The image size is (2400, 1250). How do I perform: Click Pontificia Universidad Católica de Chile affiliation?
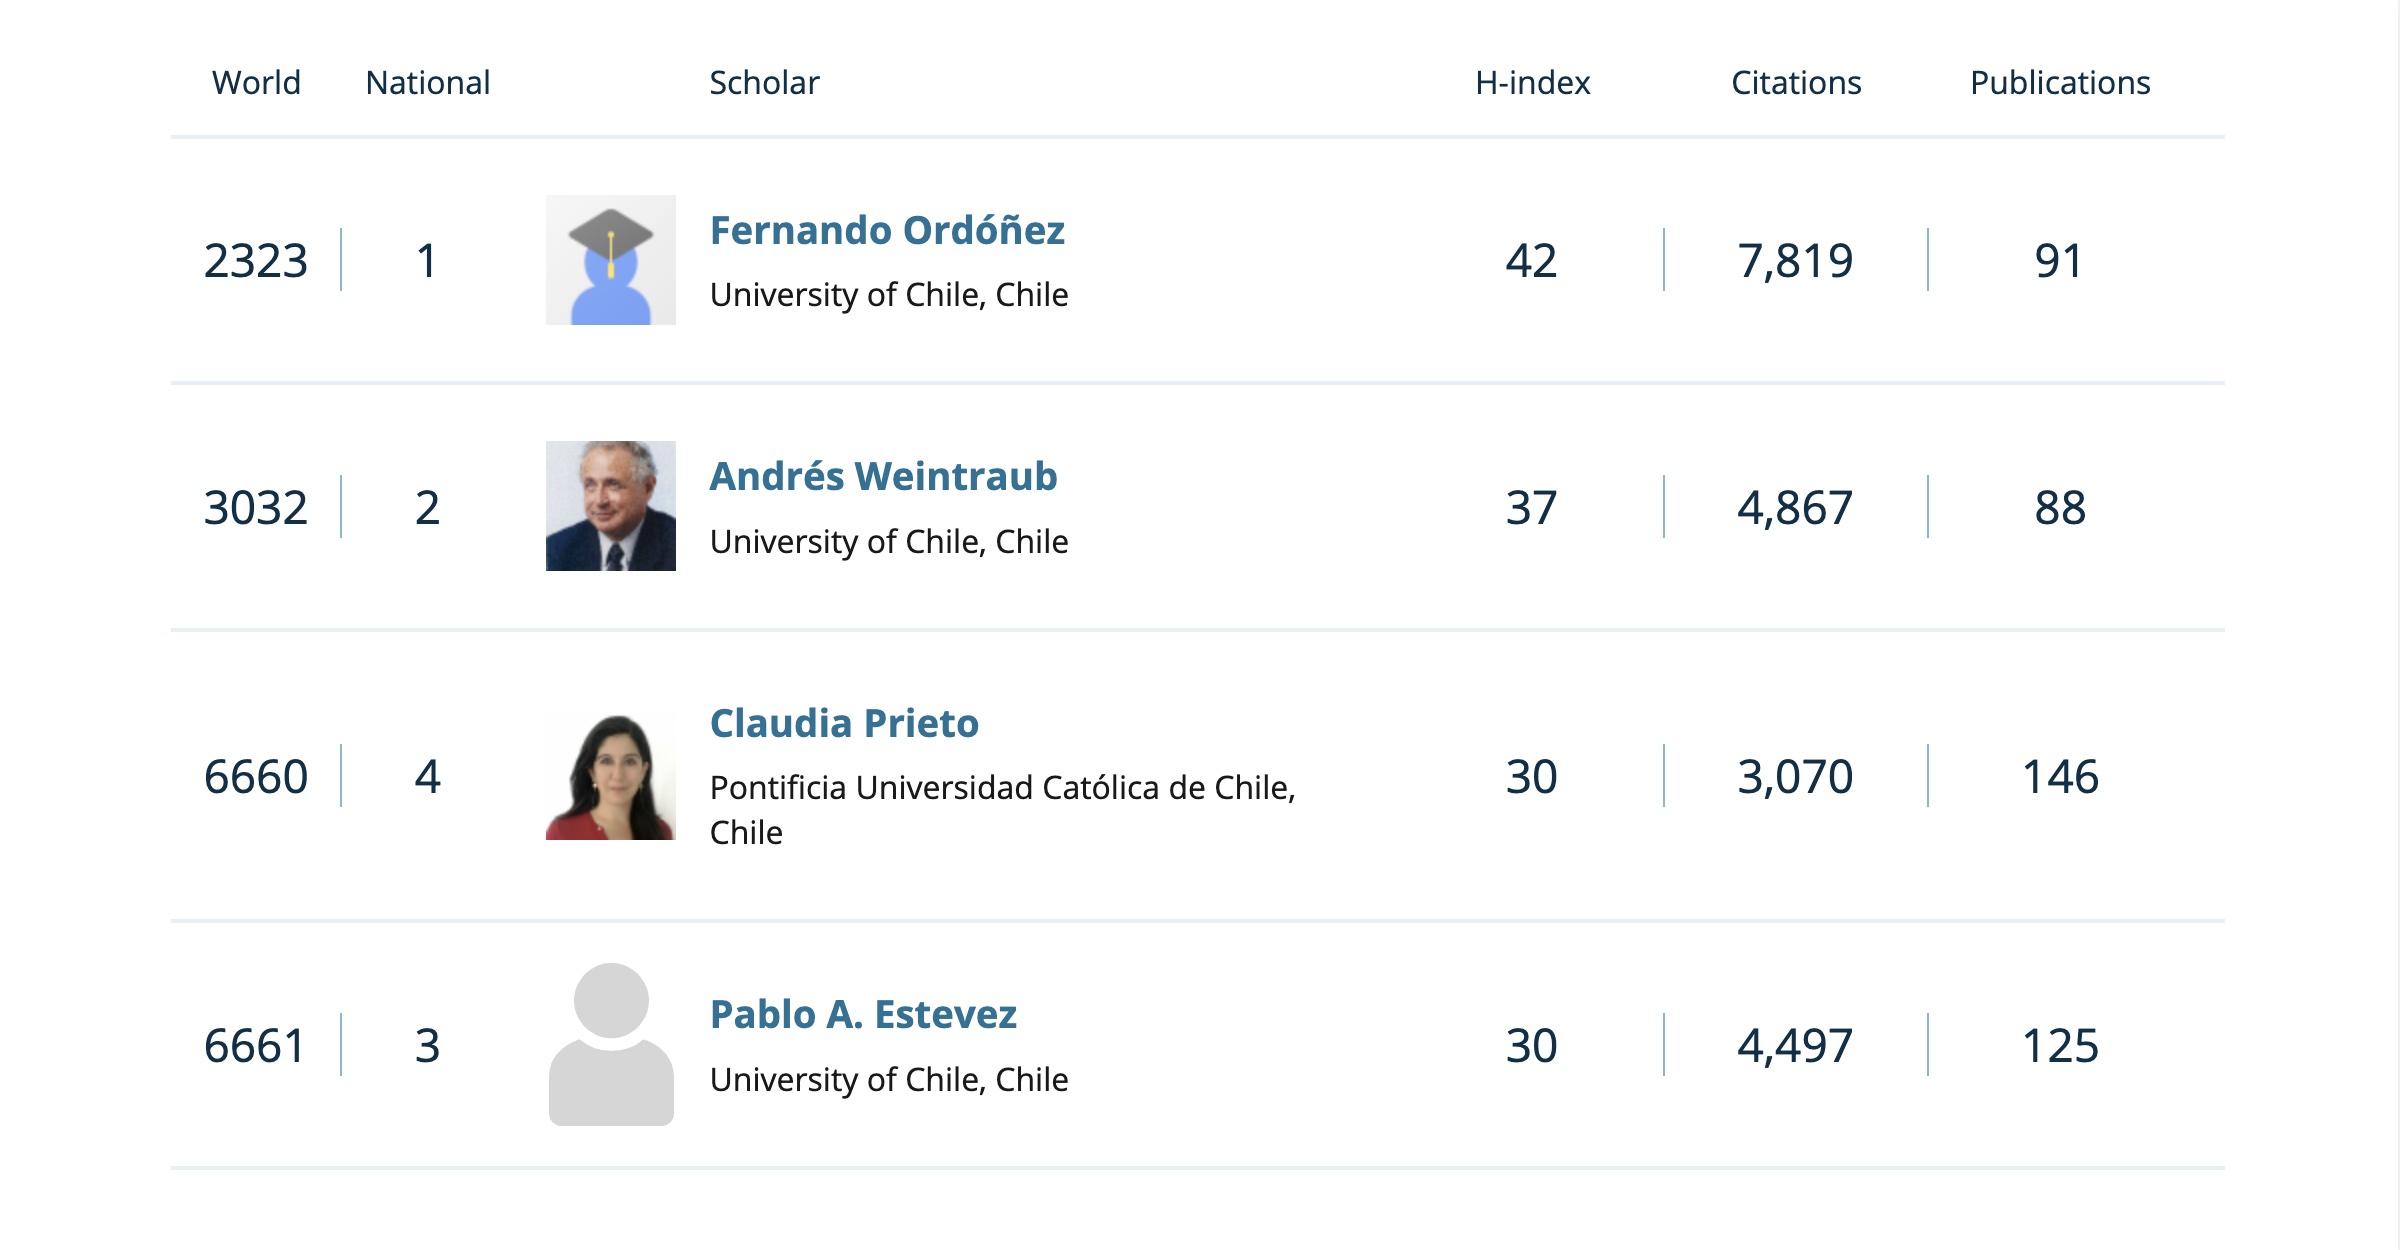1003,809
